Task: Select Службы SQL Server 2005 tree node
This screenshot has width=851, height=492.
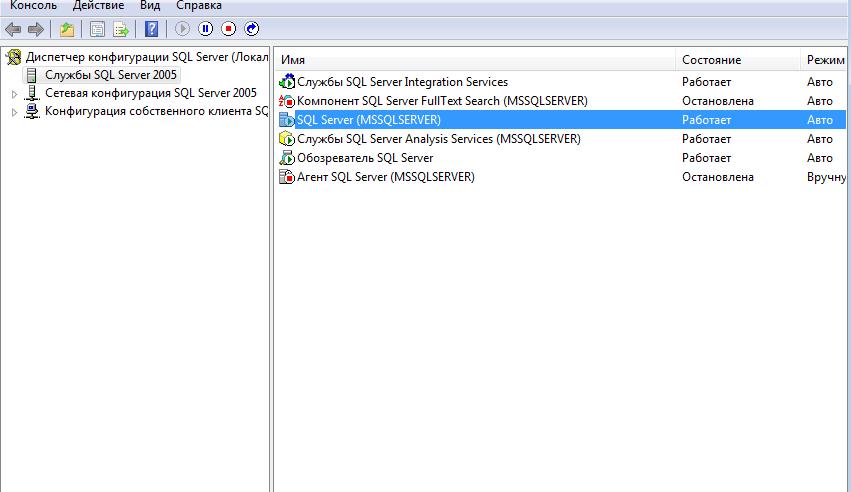Action: click(x=111, y=75)
